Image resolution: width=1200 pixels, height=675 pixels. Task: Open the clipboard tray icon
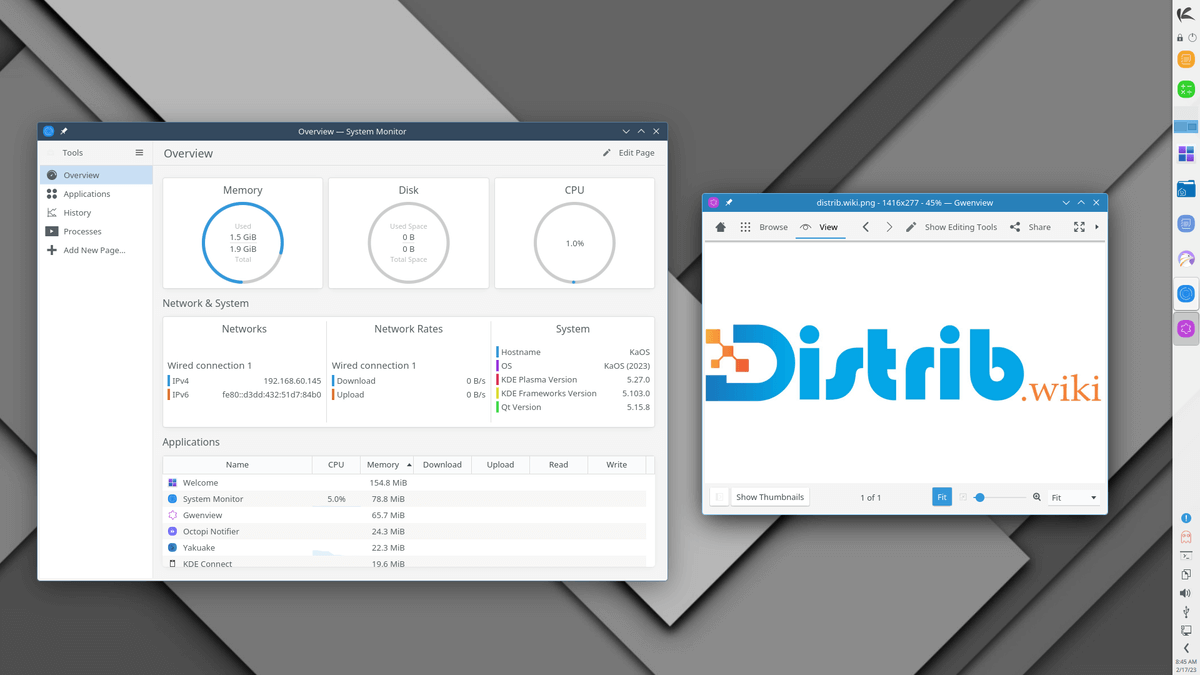coord(1186,574)
